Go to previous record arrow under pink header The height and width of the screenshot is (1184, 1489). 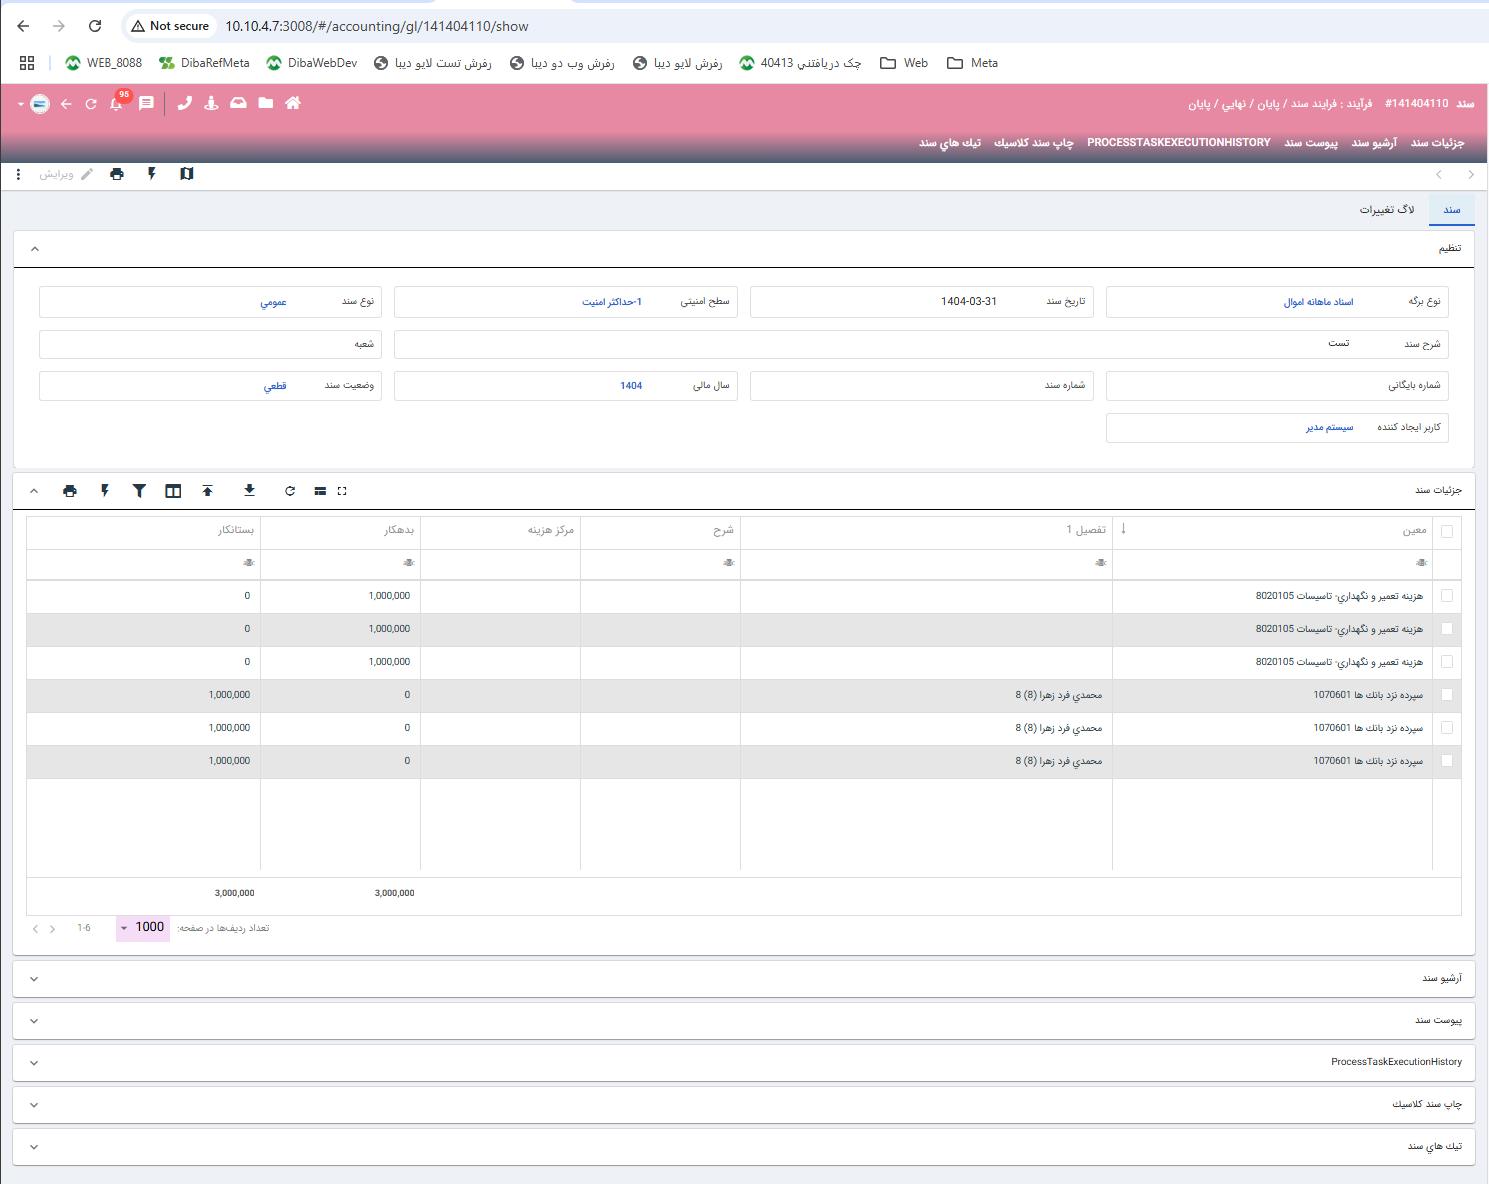(1439, 174)
